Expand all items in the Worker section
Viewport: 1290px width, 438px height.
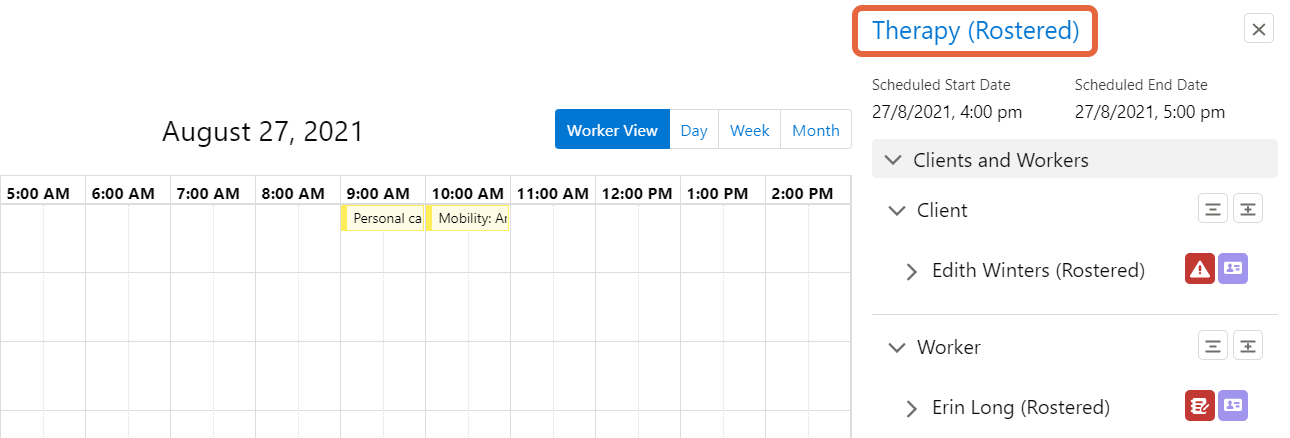tap(1248, 346)
